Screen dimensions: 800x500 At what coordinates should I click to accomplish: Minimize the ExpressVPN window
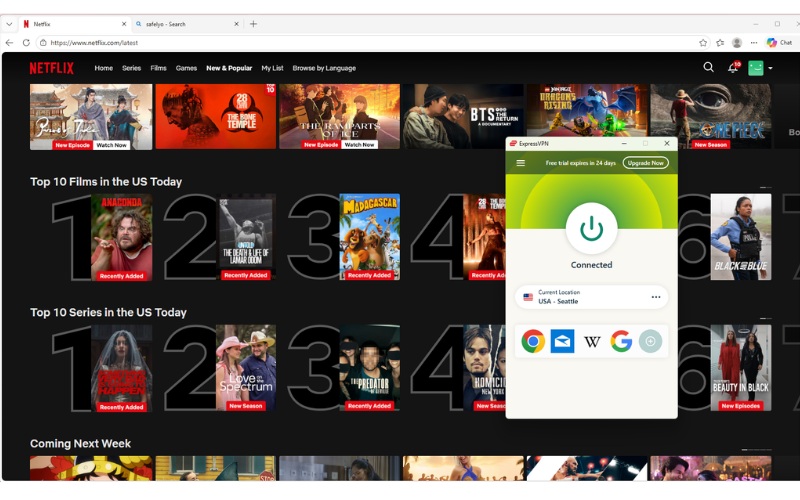point(624,143)
